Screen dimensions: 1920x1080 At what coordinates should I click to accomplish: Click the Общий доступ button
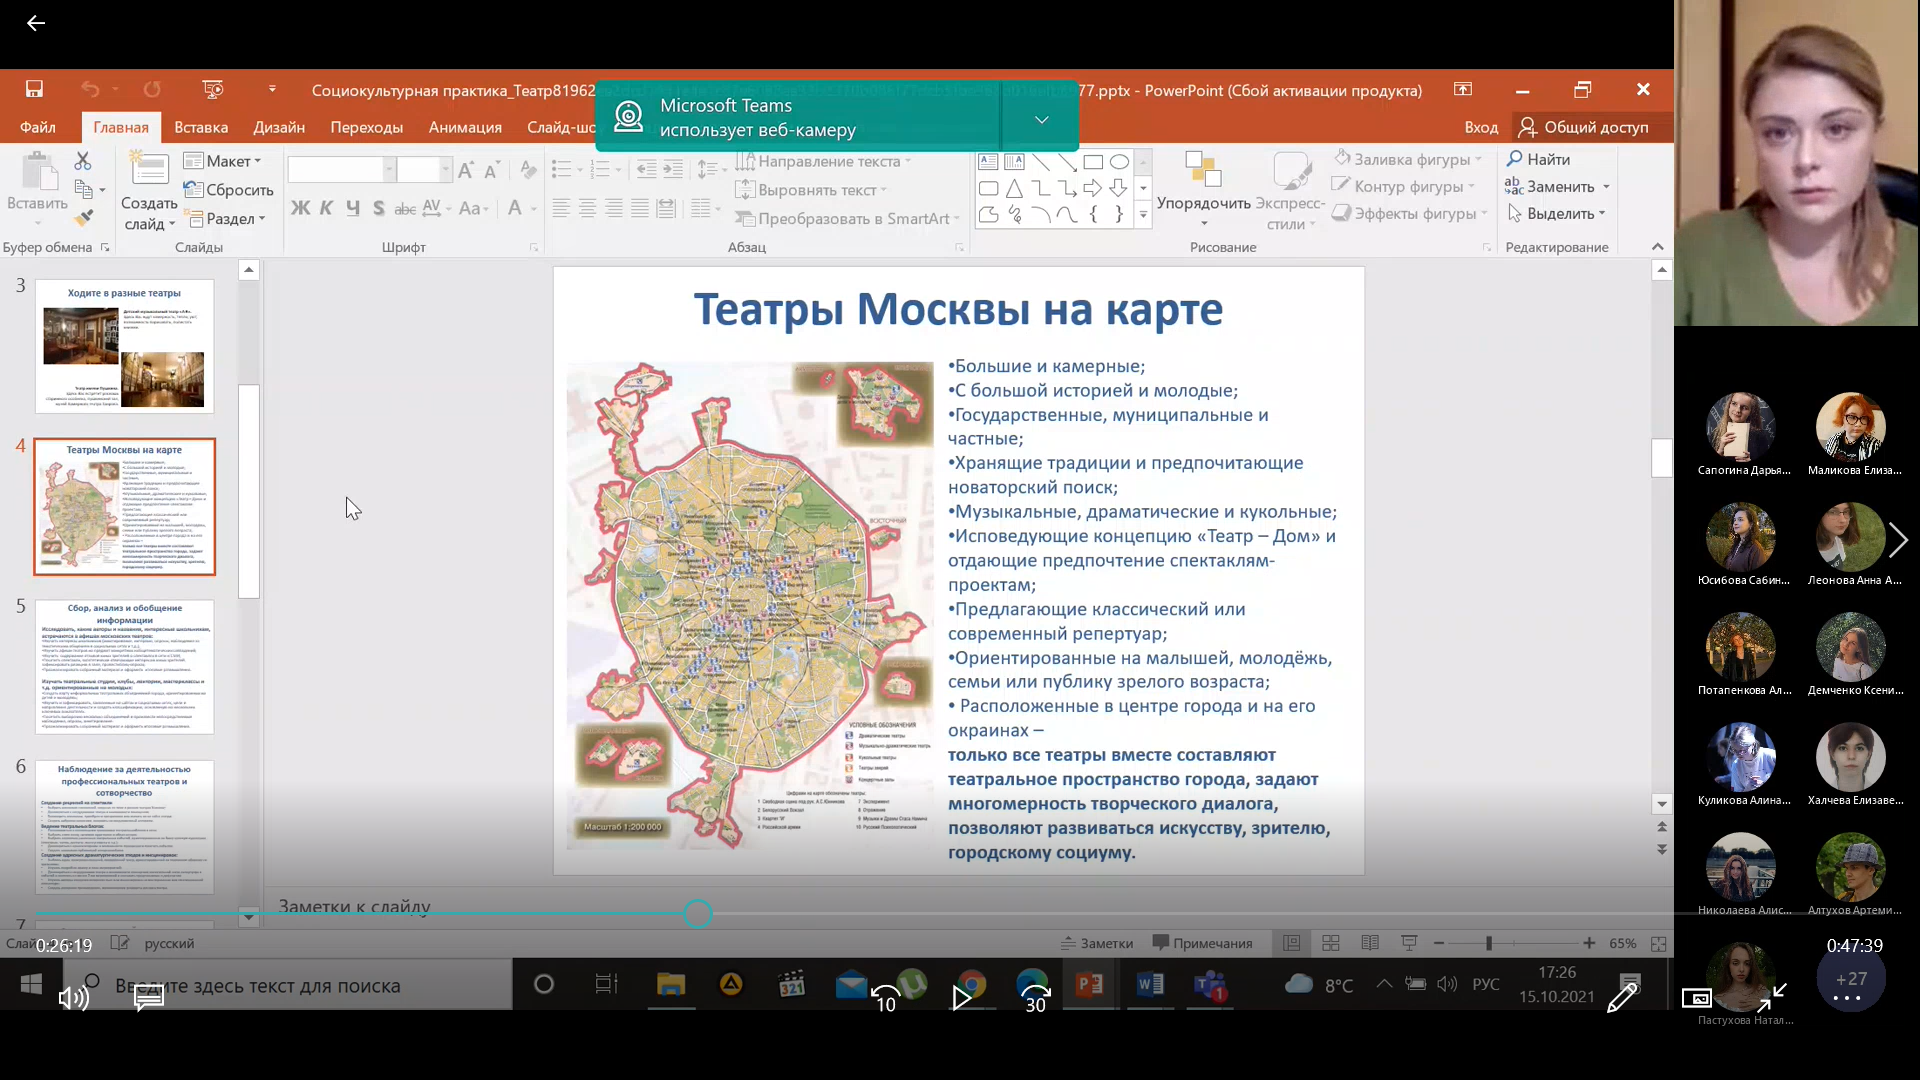(1585, 127)
